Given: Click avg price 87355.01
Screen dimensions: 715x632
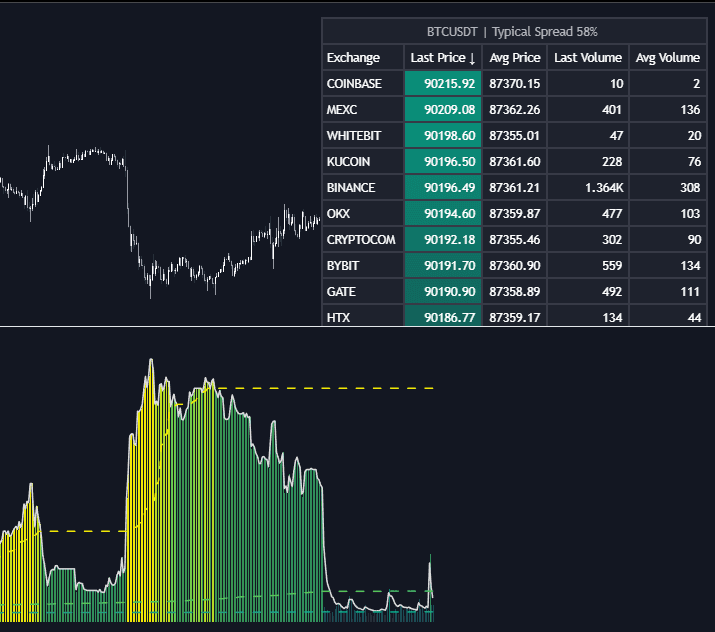Looking at the screenshot, I should click(515, 135).
